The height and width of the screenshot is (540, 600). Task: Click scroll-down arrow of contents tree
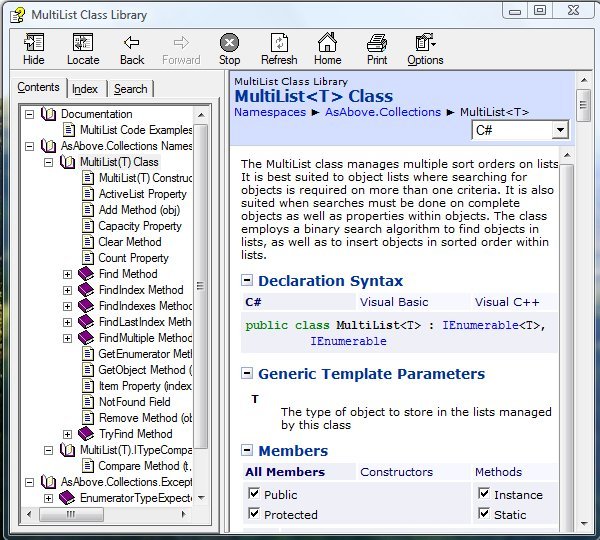click(201, 498)
